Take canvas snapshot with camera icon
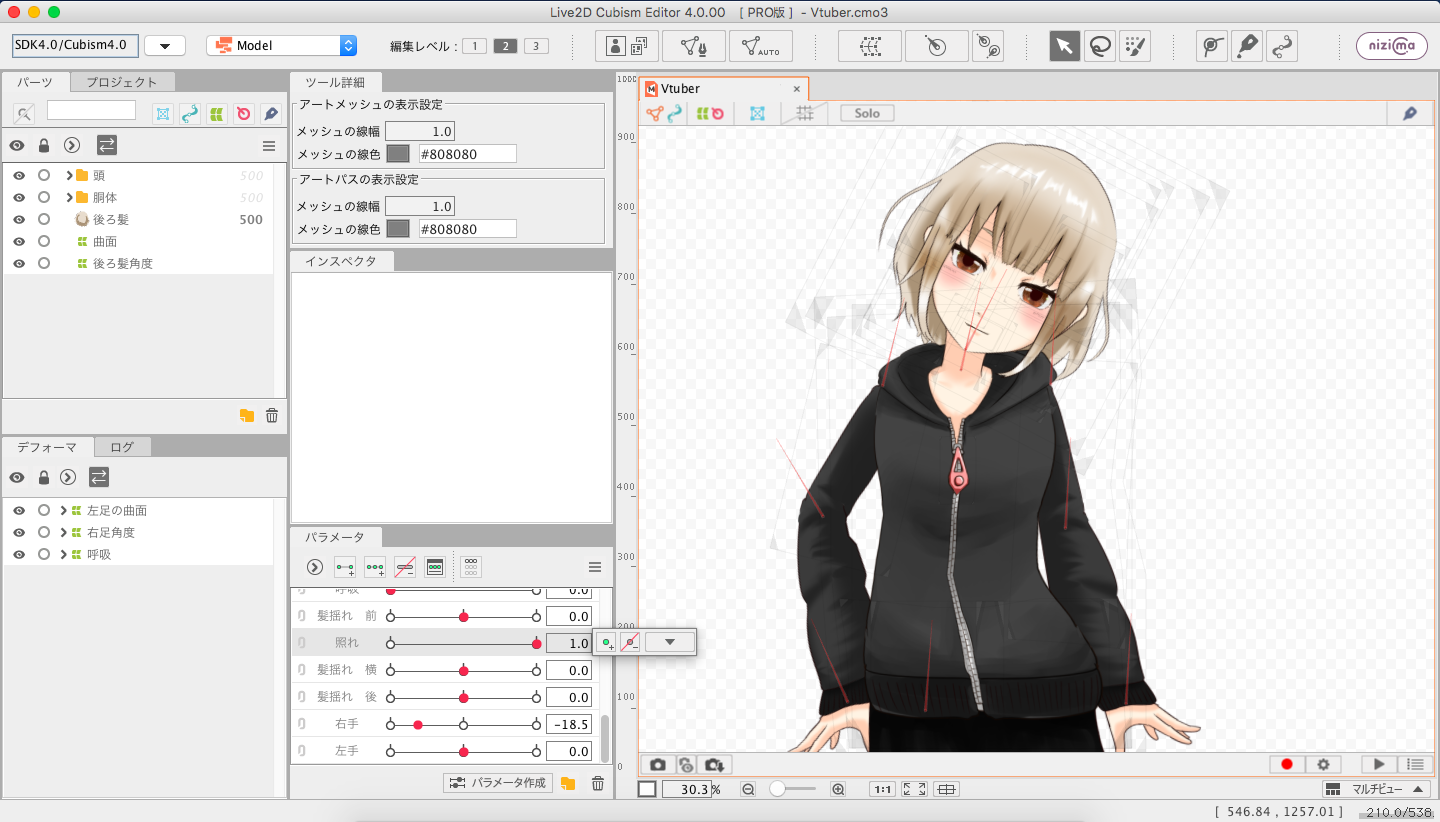 (x=658, y=764)
